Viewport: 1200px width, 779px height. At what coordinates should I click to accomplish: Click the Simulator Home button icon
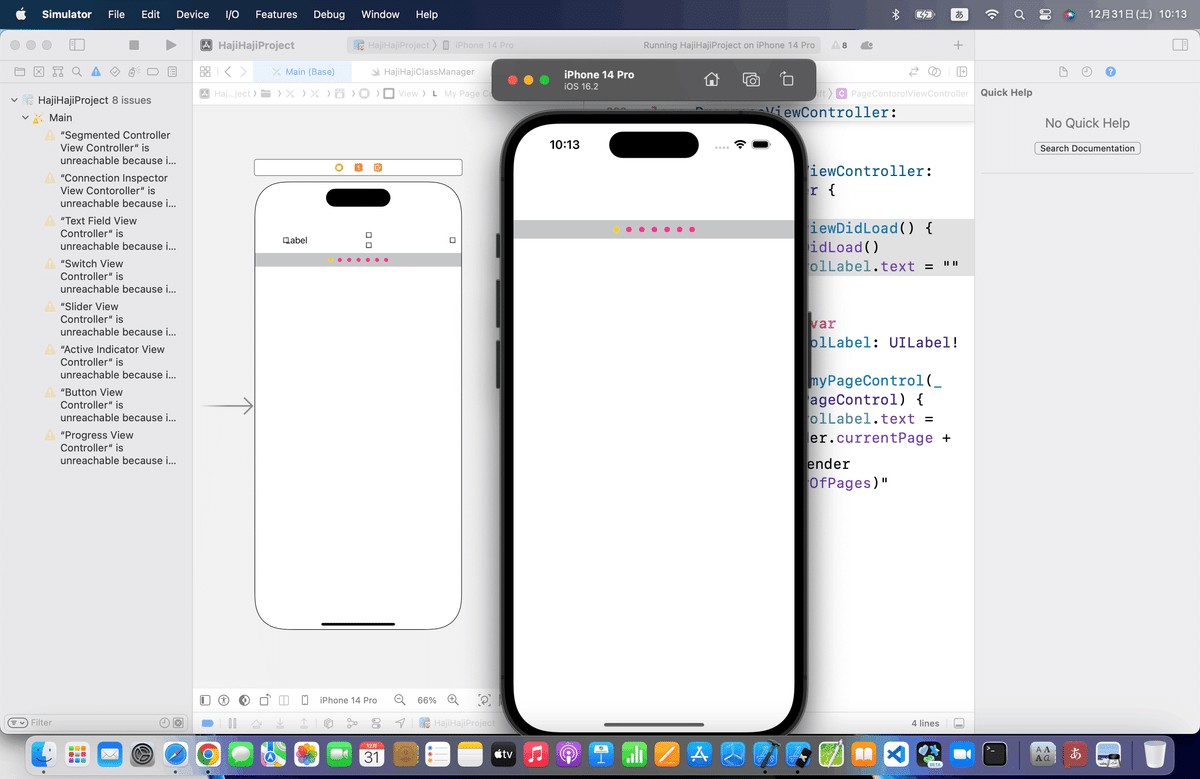click(x=711, y=80)
